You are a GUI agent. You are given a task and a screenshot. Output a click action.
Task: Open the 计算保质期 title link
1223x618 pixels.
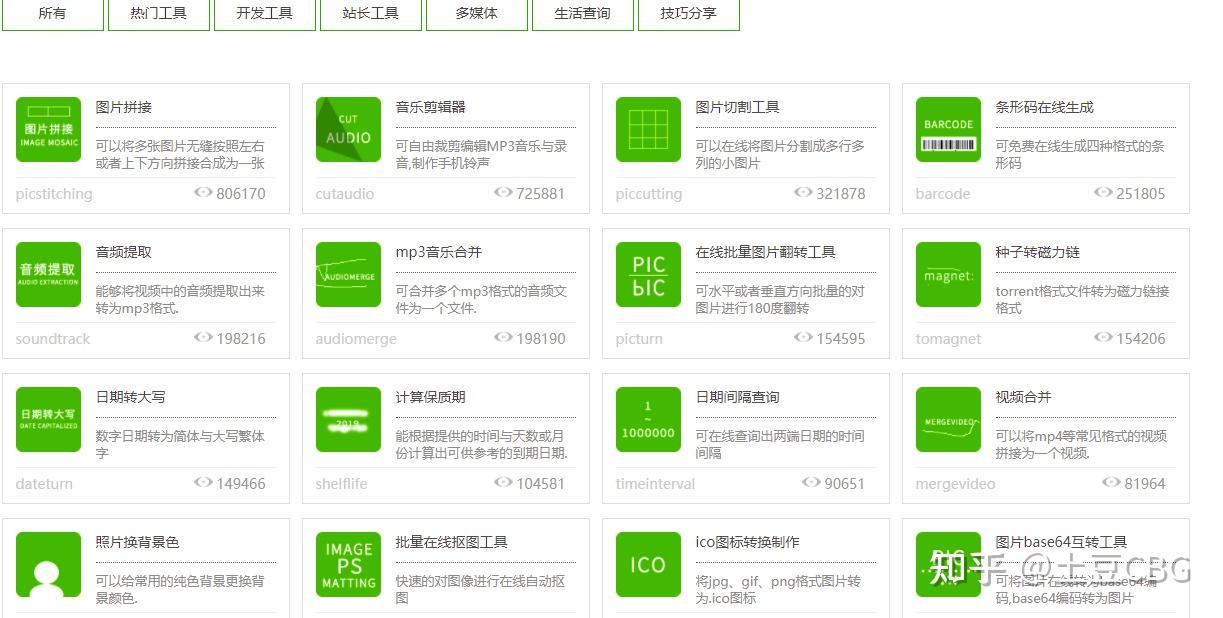[x=431, y=397]
